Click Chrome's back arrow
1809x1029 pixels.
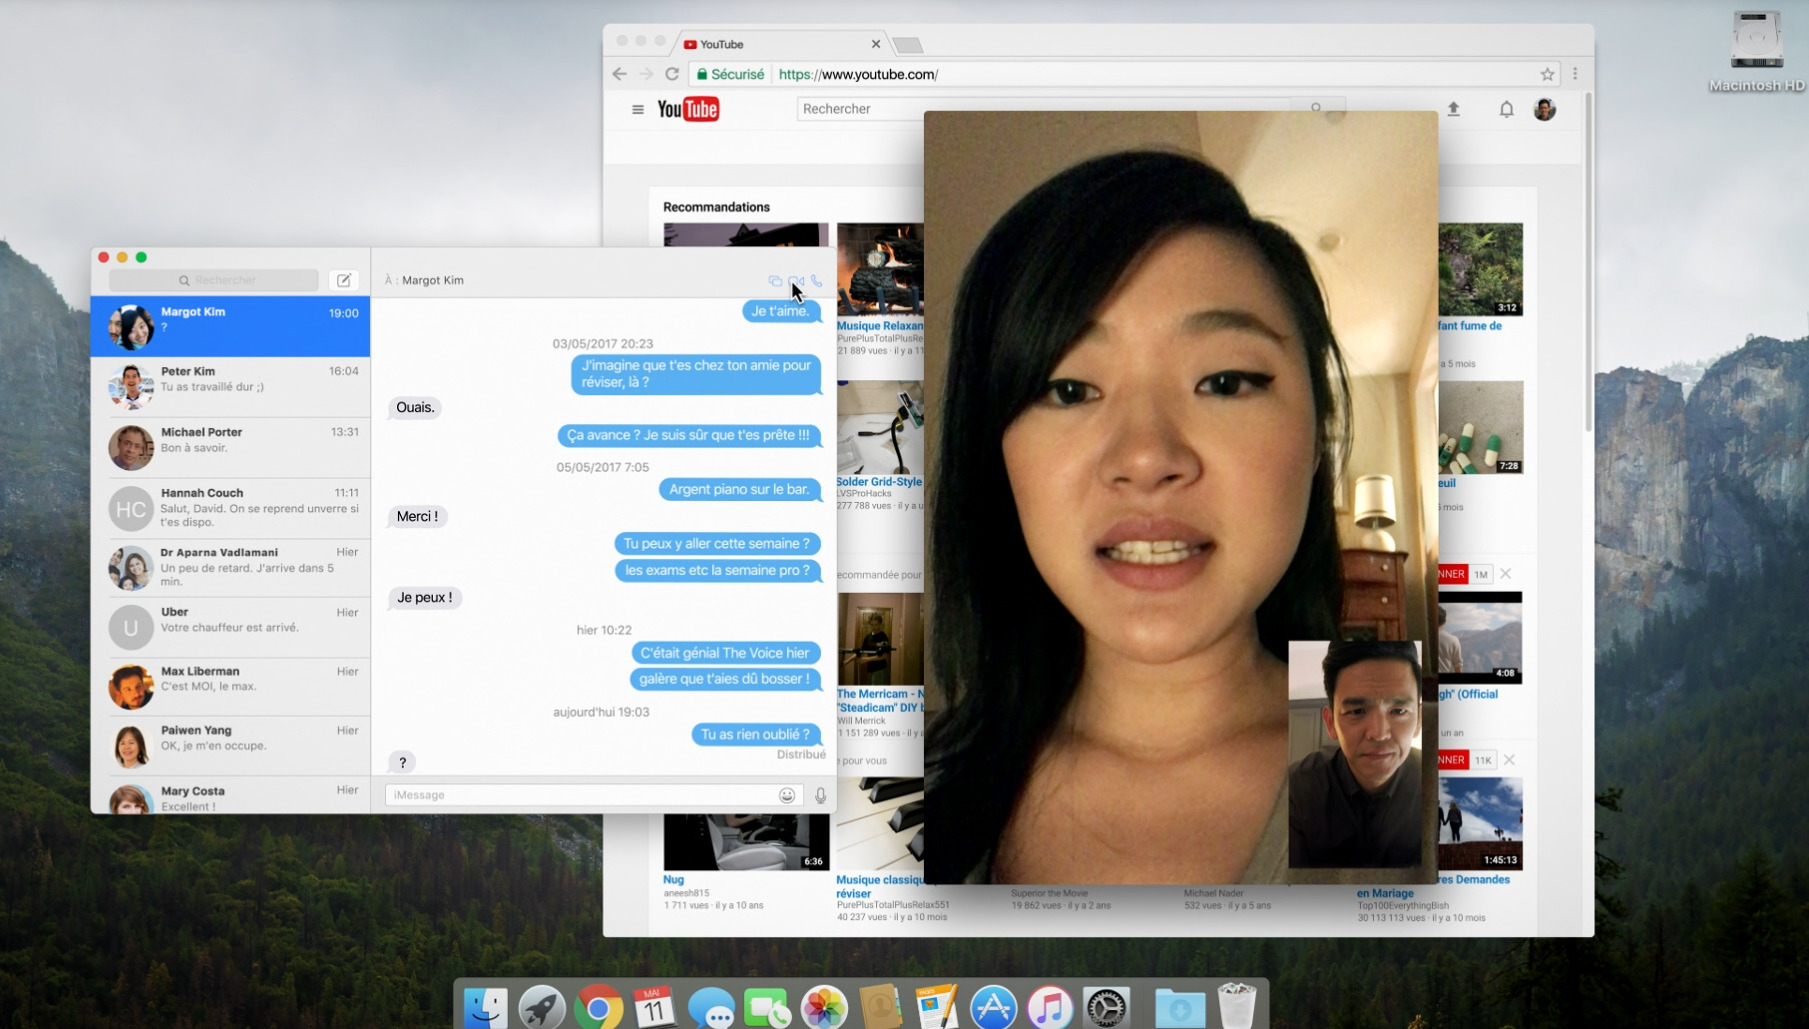pyautogui.click(x=620, y=74)
